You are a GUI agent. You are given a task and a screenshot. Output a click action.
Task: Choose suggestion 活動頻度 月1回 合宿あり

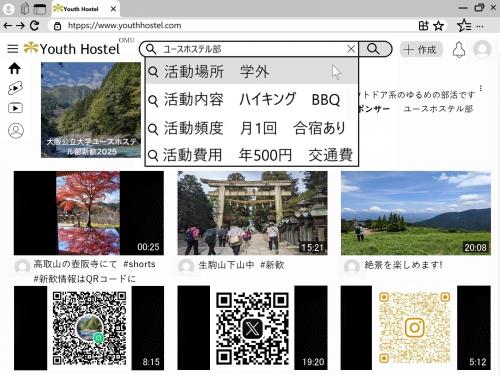pyautogui.click(x=252, y=128)
